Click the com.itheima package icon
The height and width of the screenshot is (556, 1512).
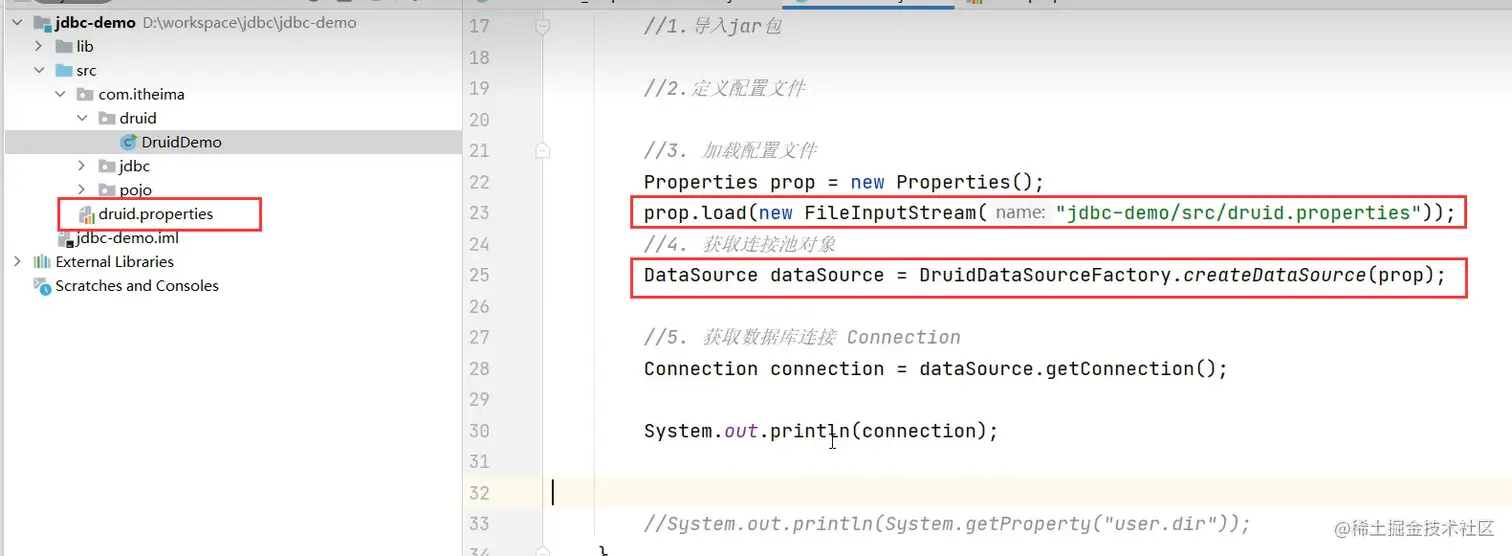(86, 94)
